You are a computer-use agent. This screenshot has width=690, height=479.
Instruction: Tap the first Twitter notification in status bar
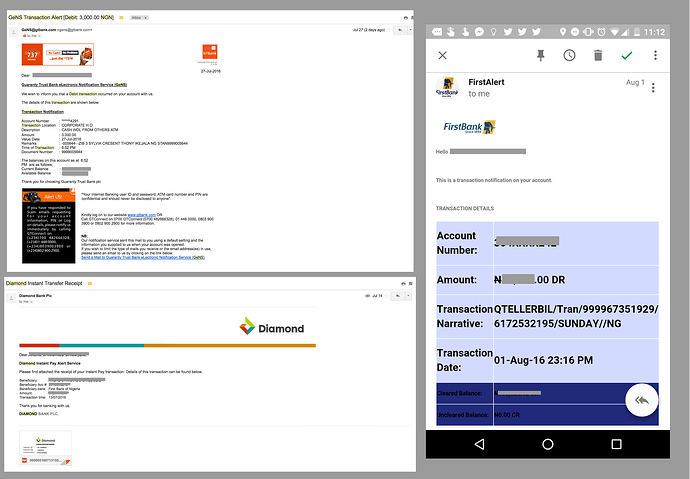[508, 32]
